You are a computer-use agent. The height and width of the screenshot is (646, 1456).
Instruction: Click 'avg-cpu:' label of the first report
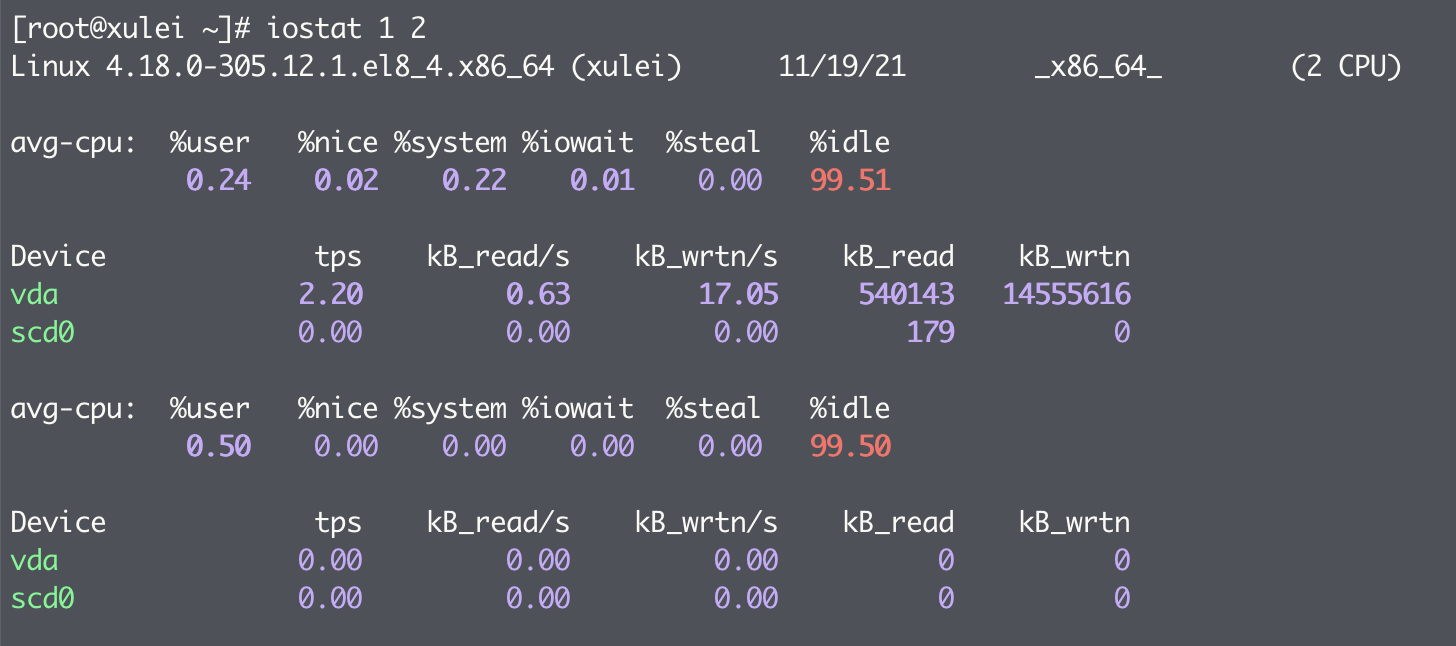[73, 143]
